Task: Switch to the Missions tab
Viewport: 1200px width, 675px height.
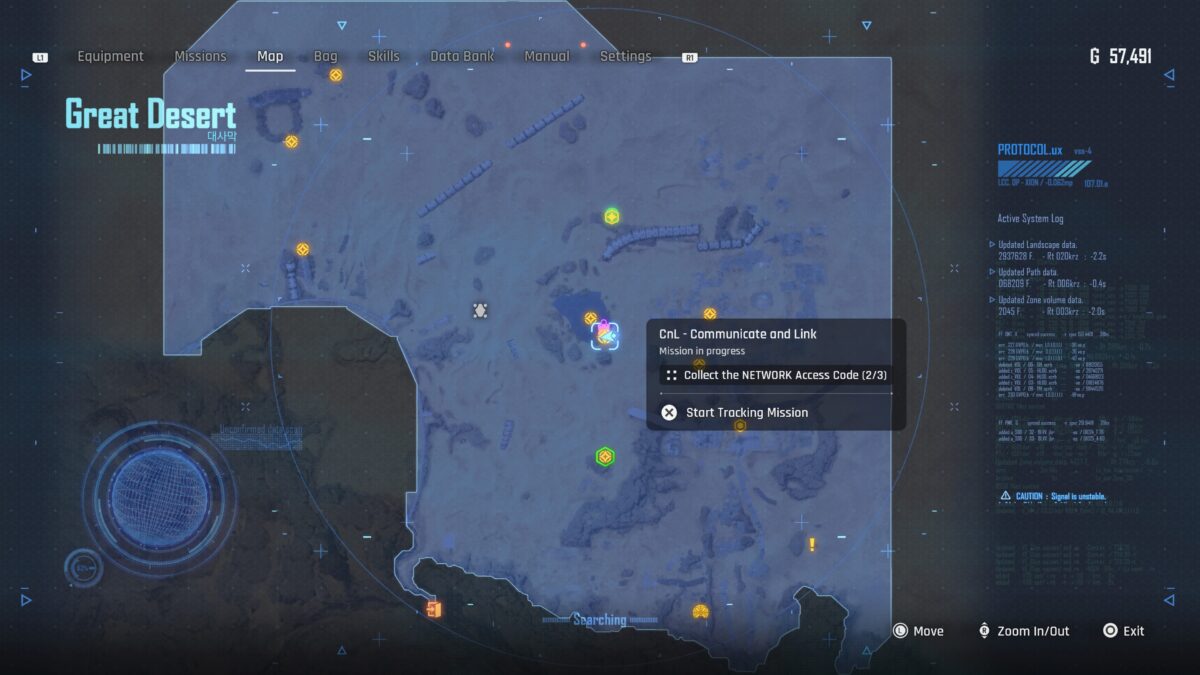Action: pos(200,57)
